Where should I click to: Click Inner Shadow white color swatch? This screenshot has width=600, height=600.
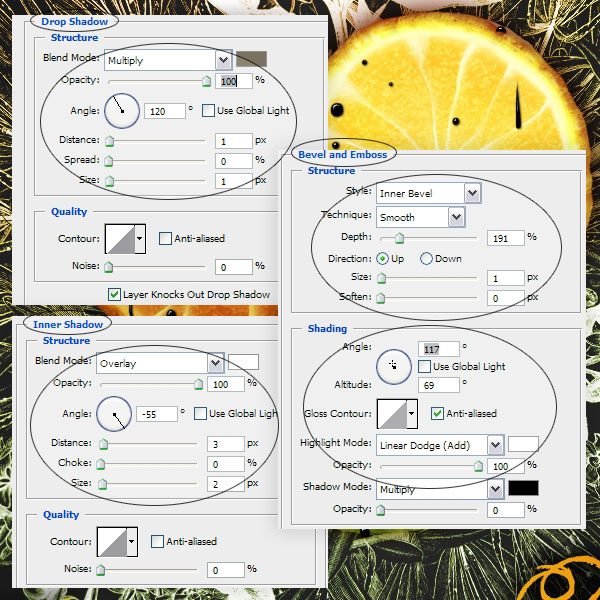coord(243,362)
